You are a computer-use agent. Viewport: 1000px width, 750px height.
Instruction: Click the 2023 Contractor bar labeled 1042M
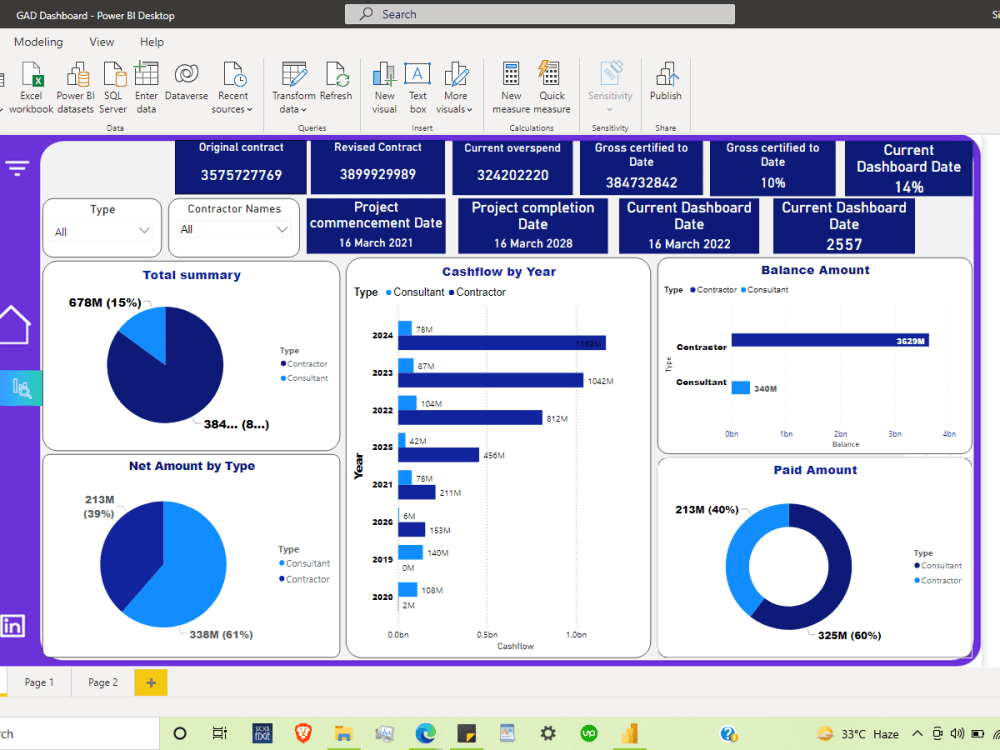click(490, 380)
